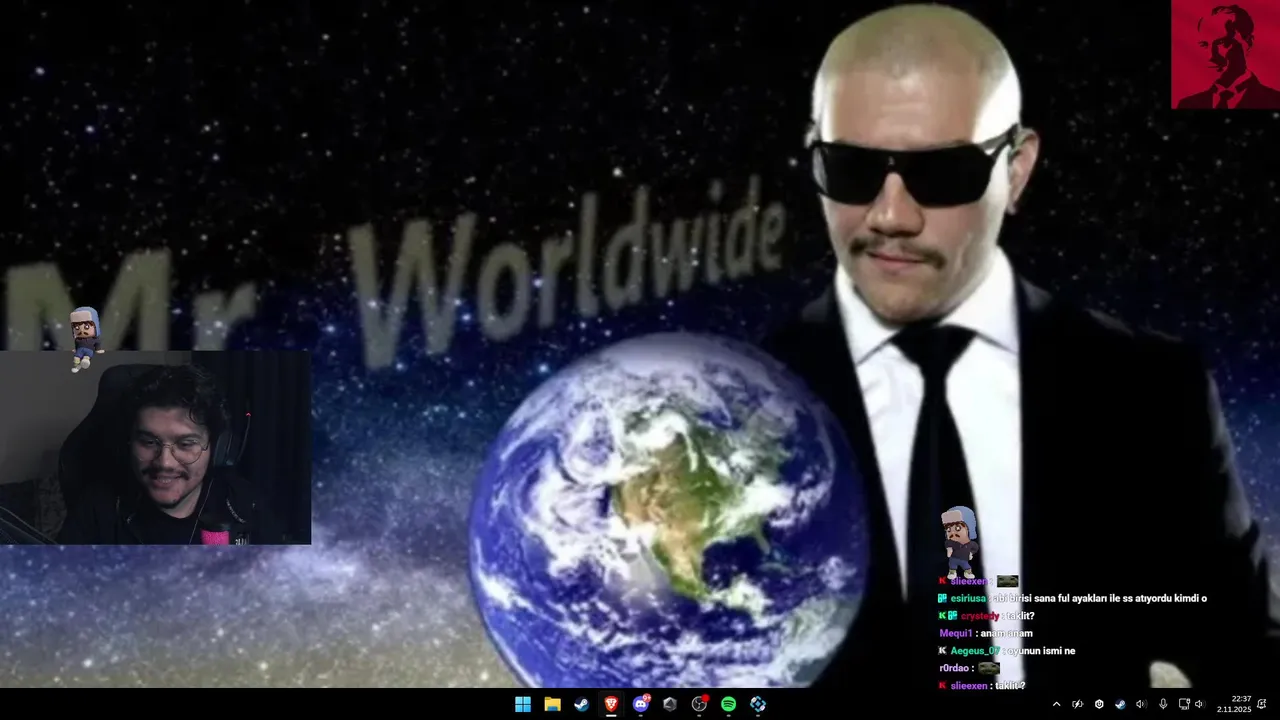Open Discord from the taskbar
1280x720 pixels.
point(641,704)
